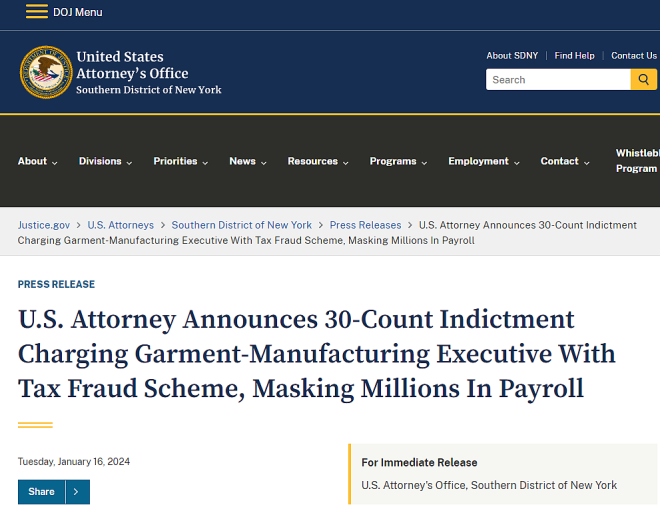Go to Justice.gov breadcrumb link

coord(44,225)
